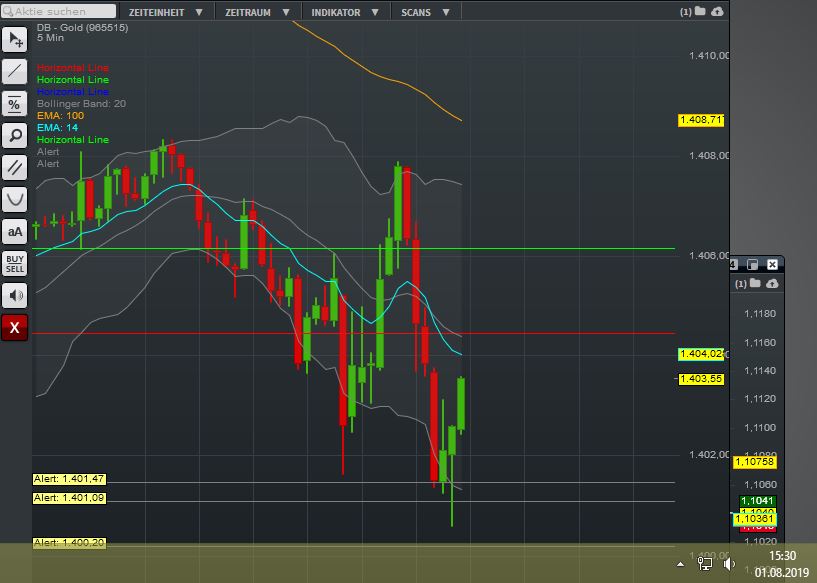Open the chart zoom magnifier tool

click(13, 135)
